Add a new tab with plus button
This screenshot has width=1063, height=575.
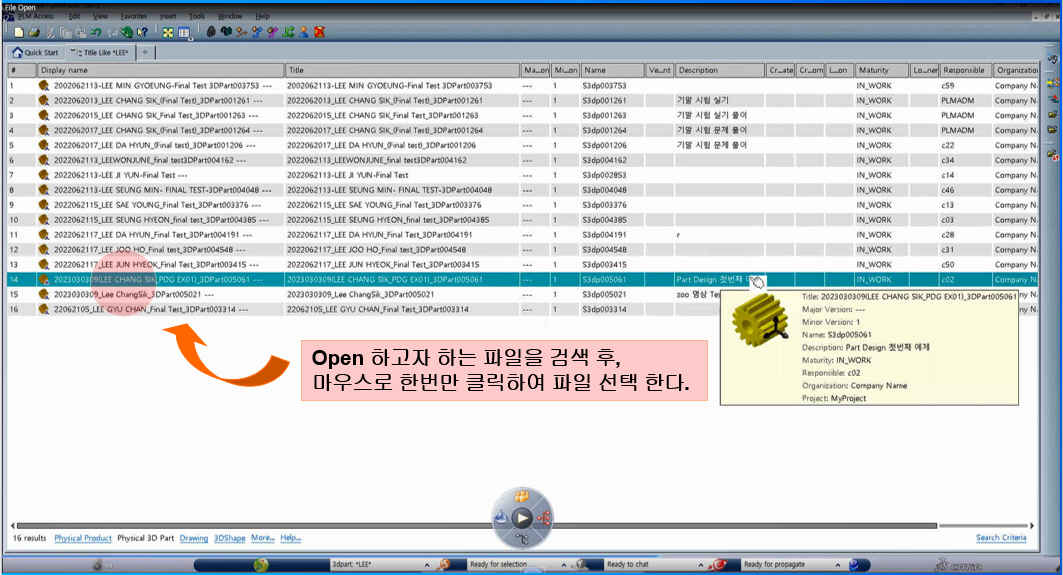[144, 52]
